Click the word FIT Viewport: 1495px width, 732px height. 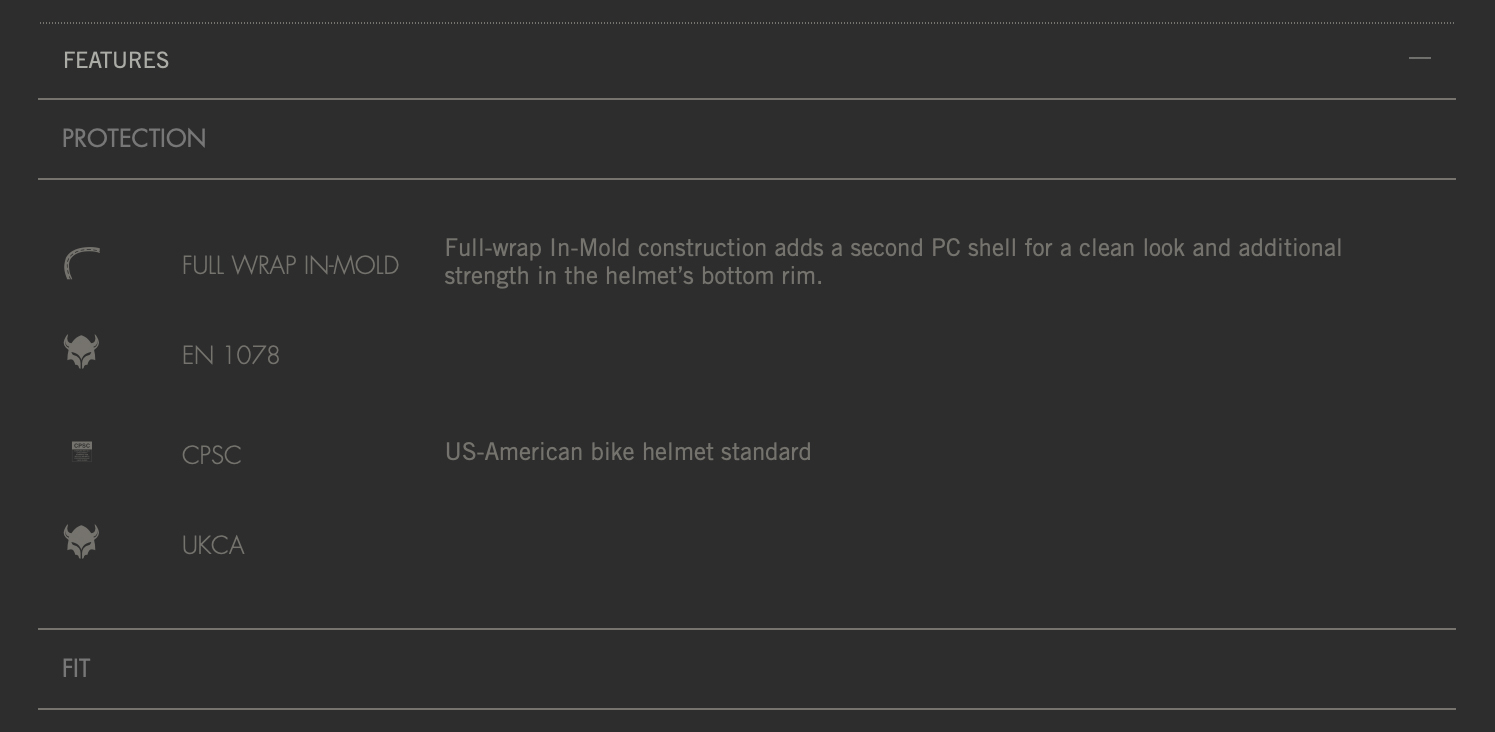pyautogui.click(x=76, y=668)
